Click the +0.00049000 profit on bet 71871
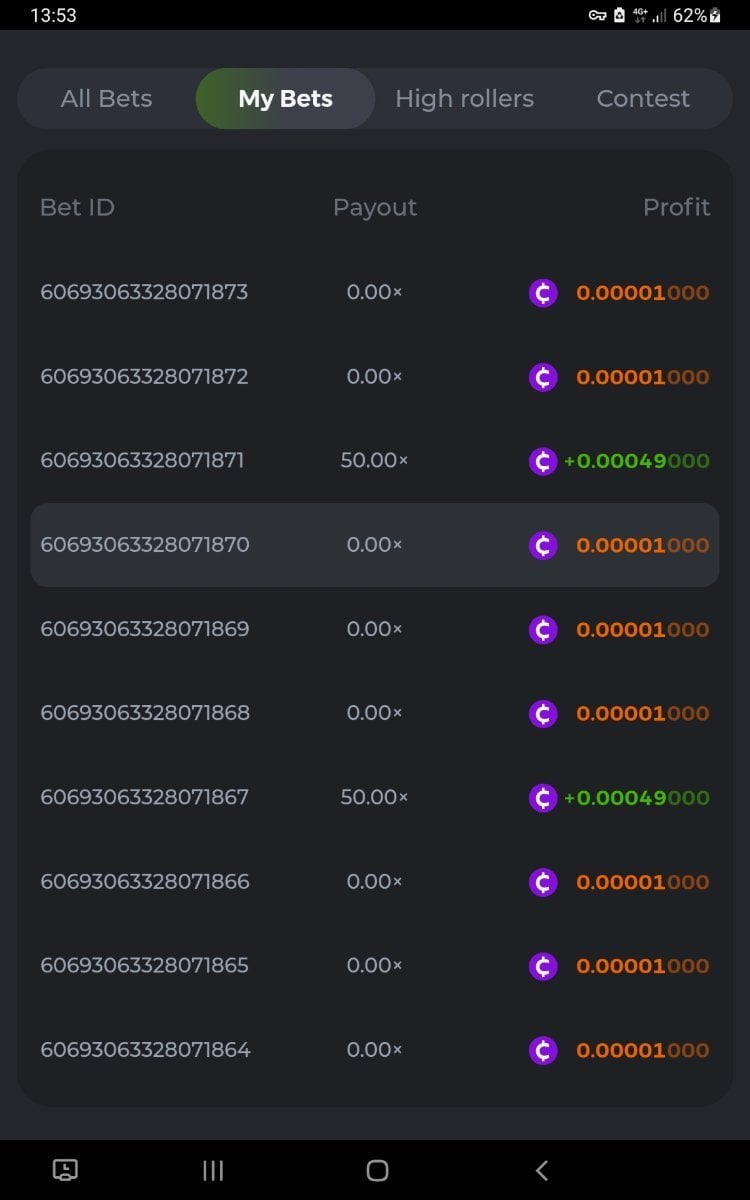The width and height of the screenshot is (750, 1200). [x=637, y=461]
